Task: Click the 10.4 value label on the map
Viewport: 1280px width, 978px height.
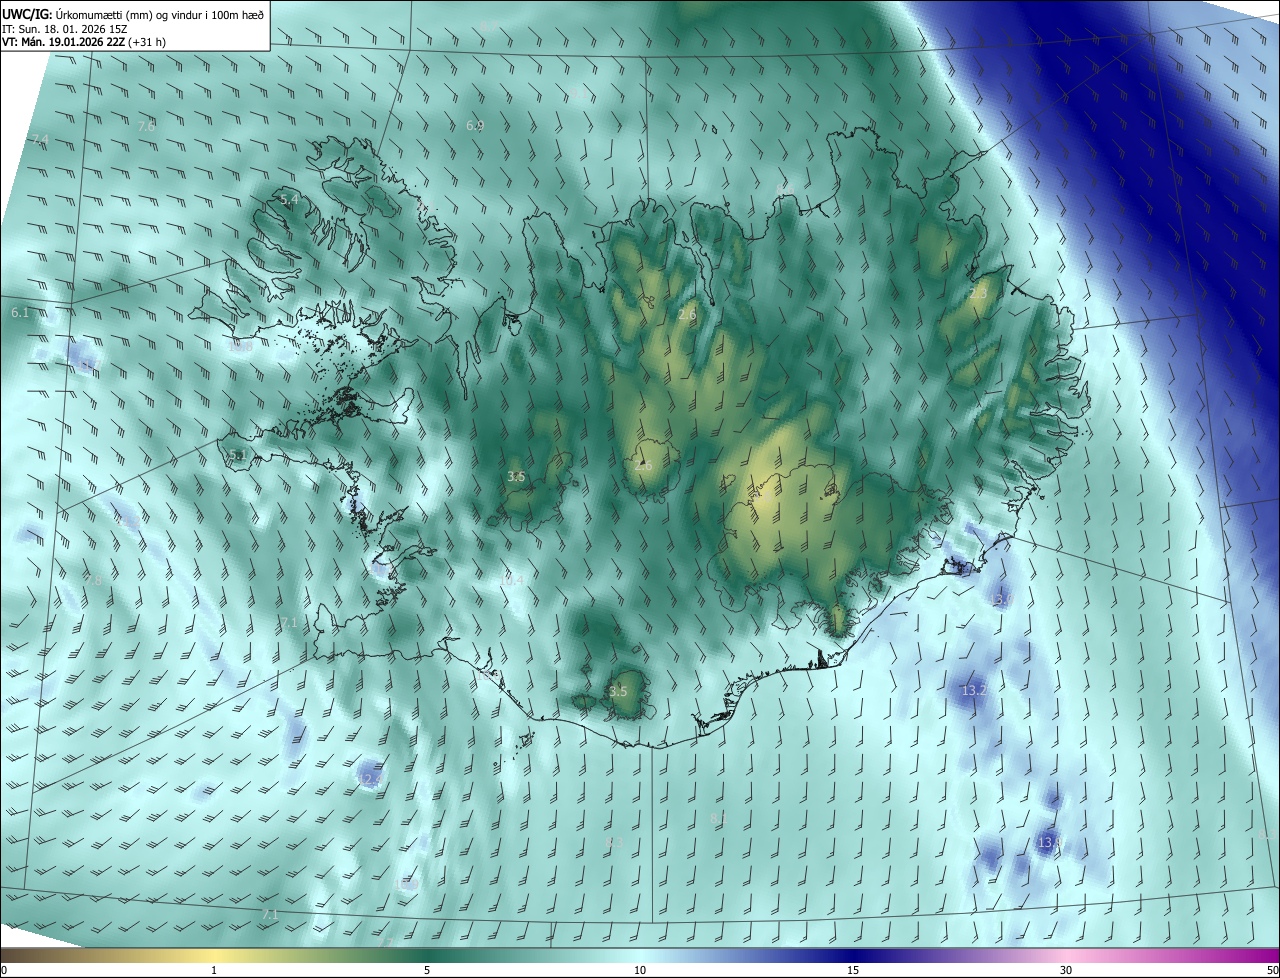Action: [x=512, y=579]
